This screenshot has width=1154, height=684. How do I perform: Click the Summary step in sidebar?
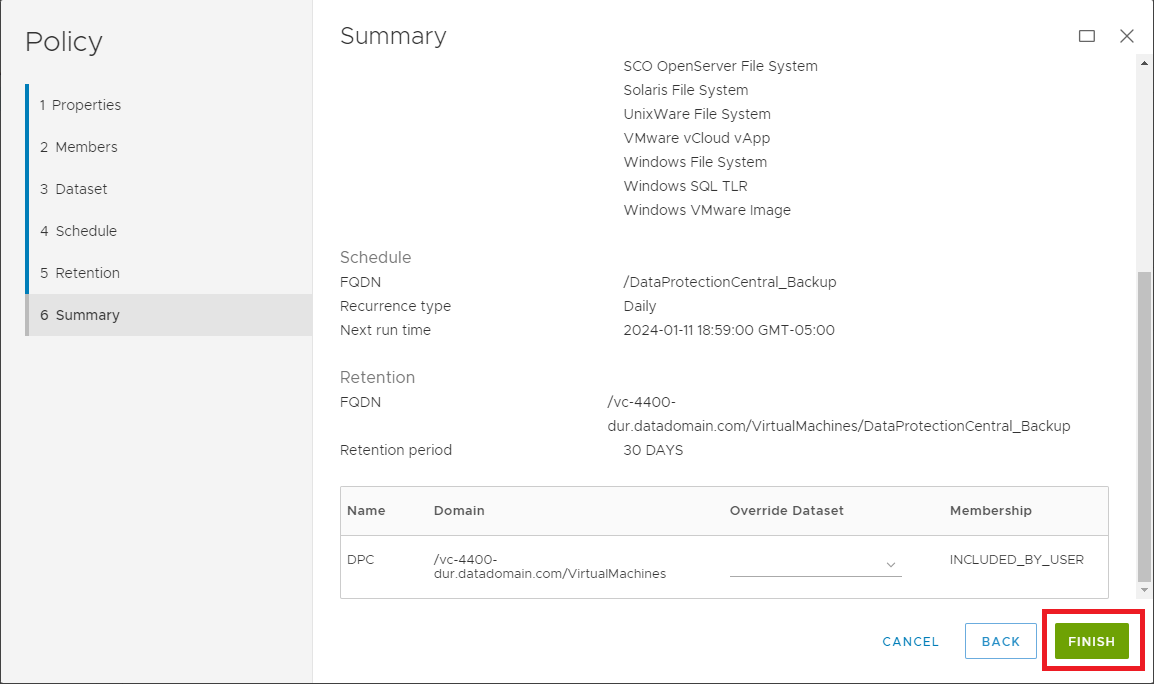pyautogui.click(x=79, y=315)
